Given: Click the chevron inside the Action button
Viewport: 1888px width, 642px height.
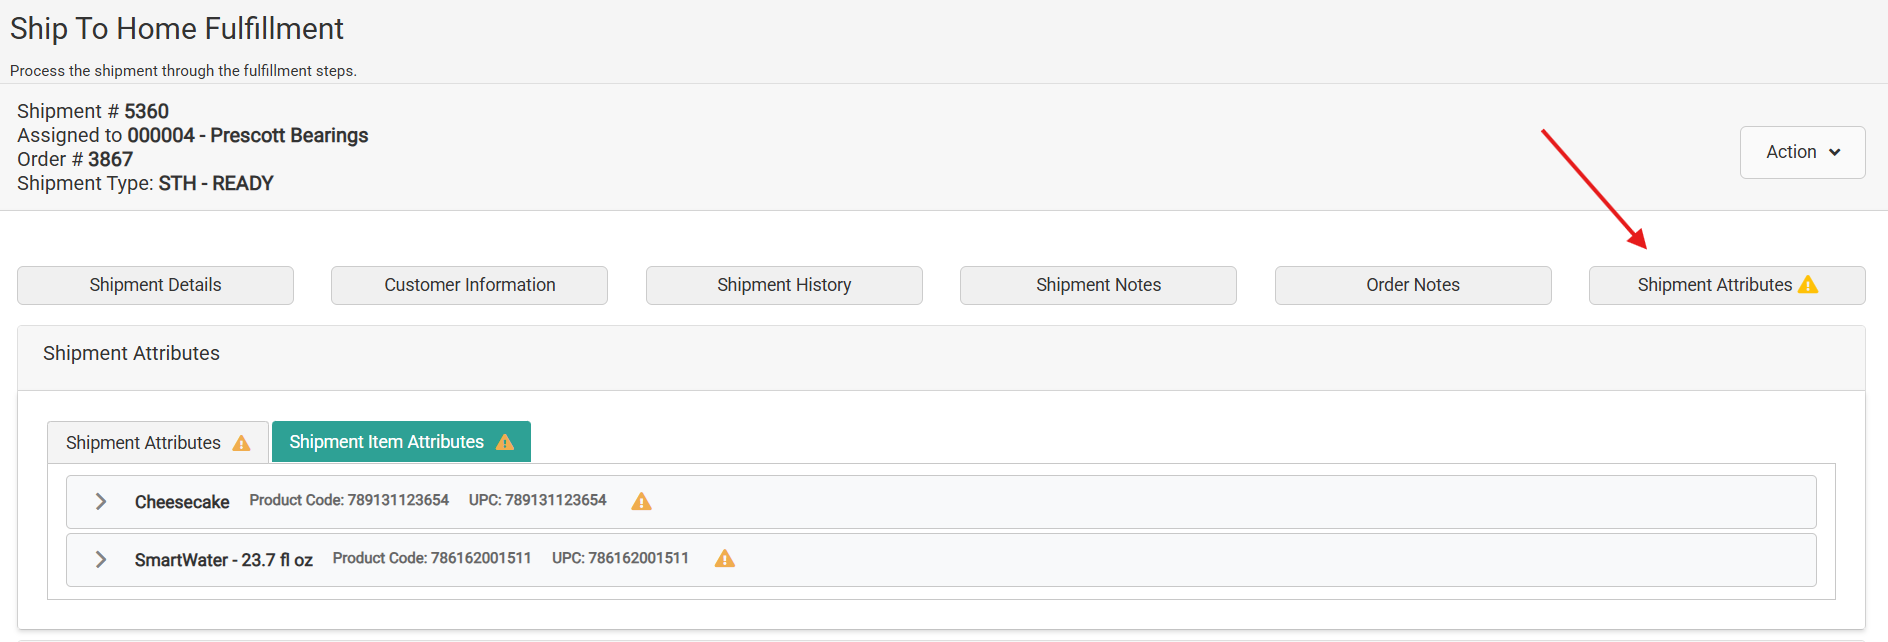Looking at the screenshot, I should 1835,152.
